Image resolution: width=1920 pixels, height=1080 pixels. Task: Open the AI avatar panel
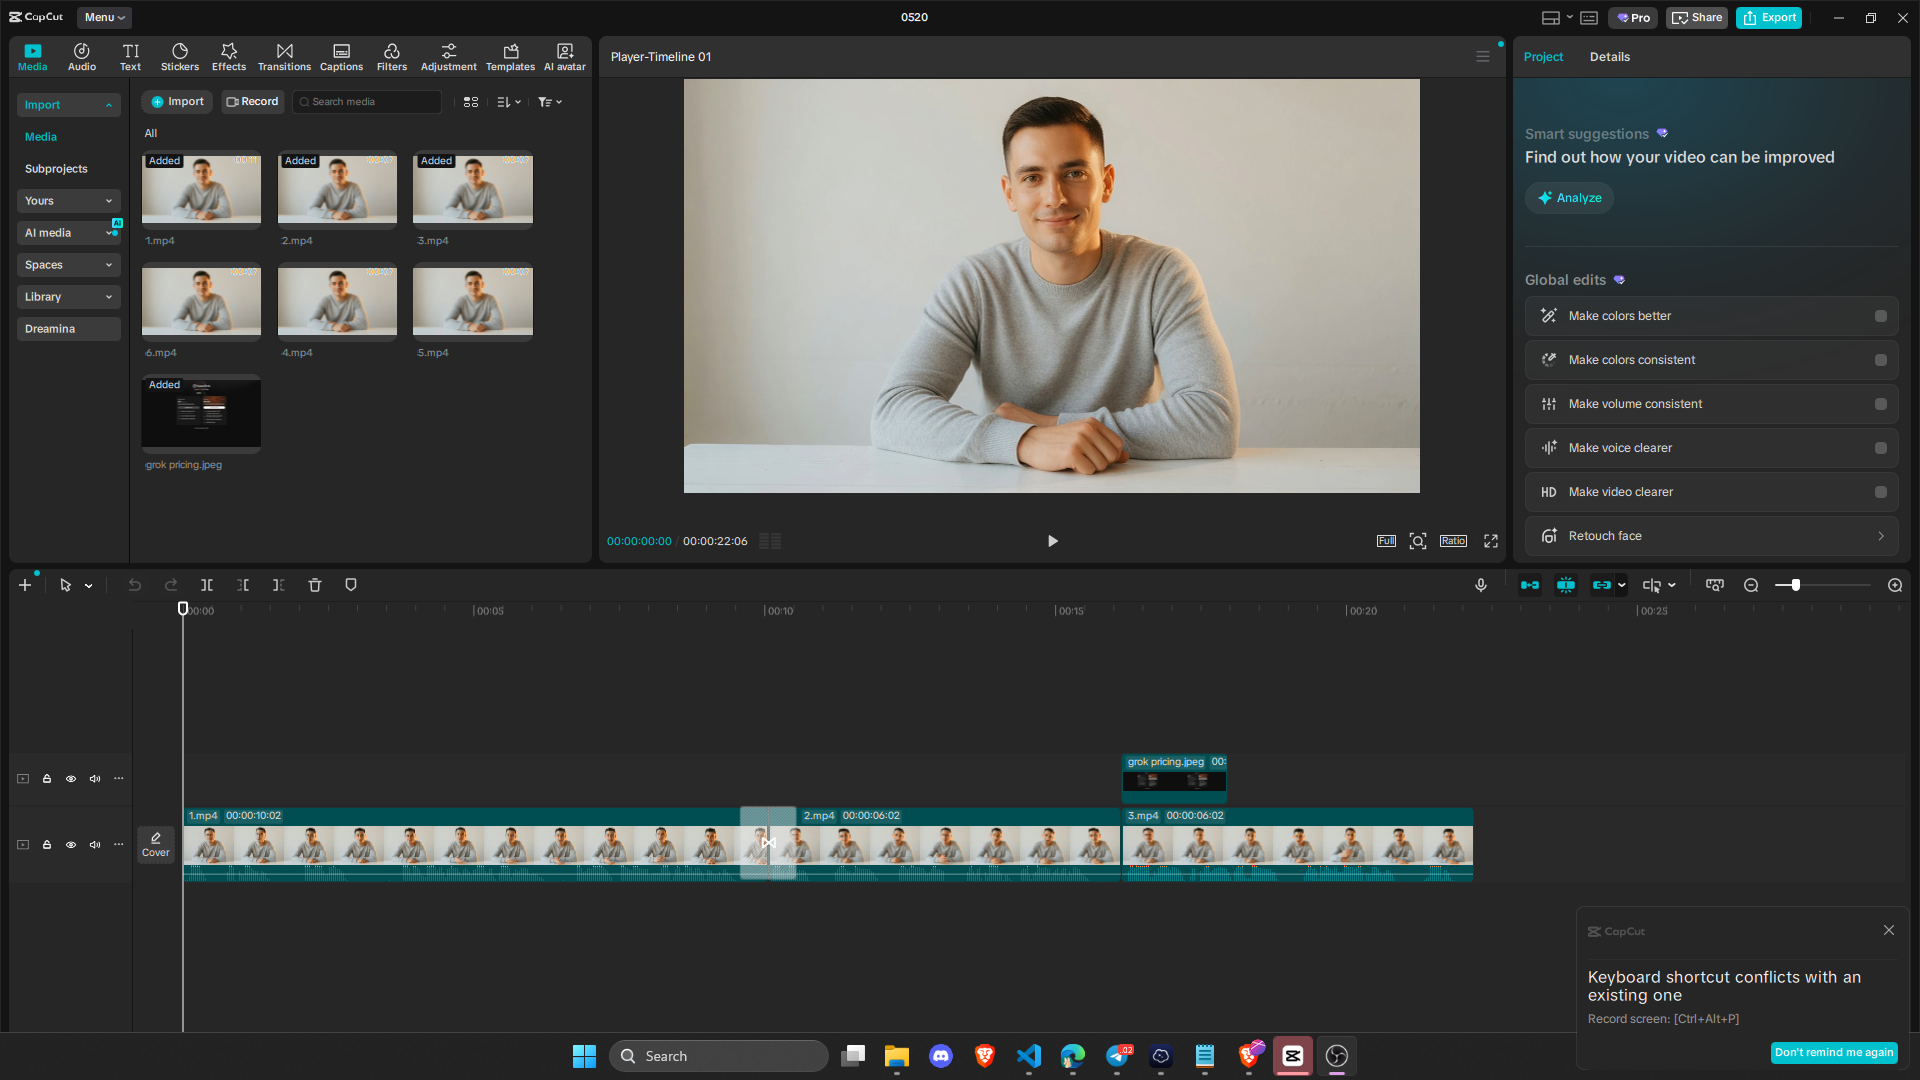pyautogui.click(x=565, y=57)
